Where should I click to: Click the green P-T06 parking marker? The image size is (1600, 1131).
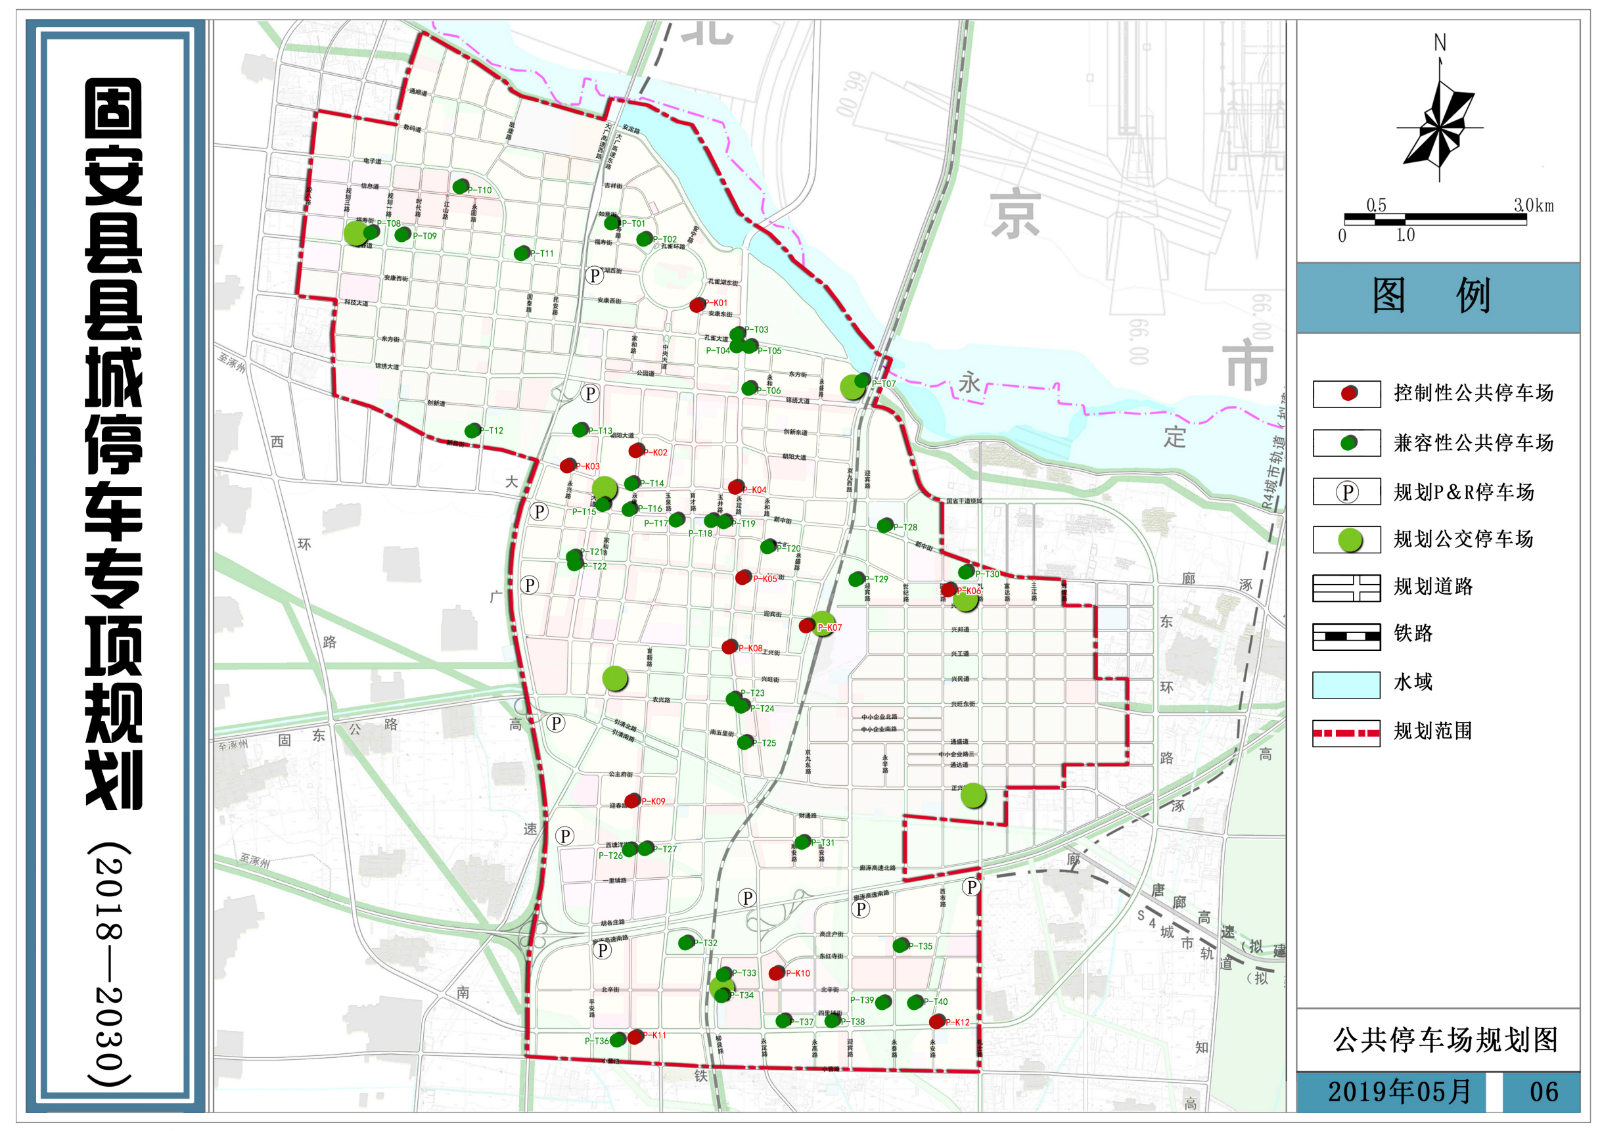pyautogui.click(x=749, y=388)
